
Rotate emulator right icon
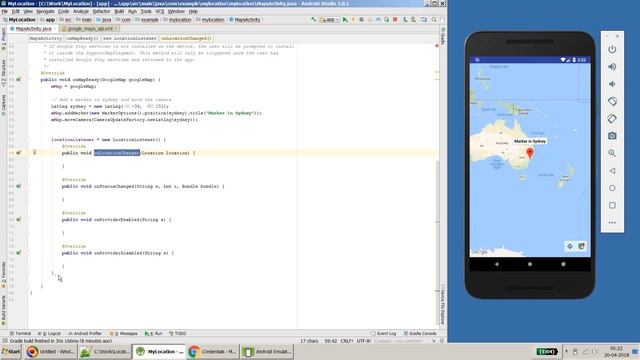pyautogui.click(x=612, y=119)
